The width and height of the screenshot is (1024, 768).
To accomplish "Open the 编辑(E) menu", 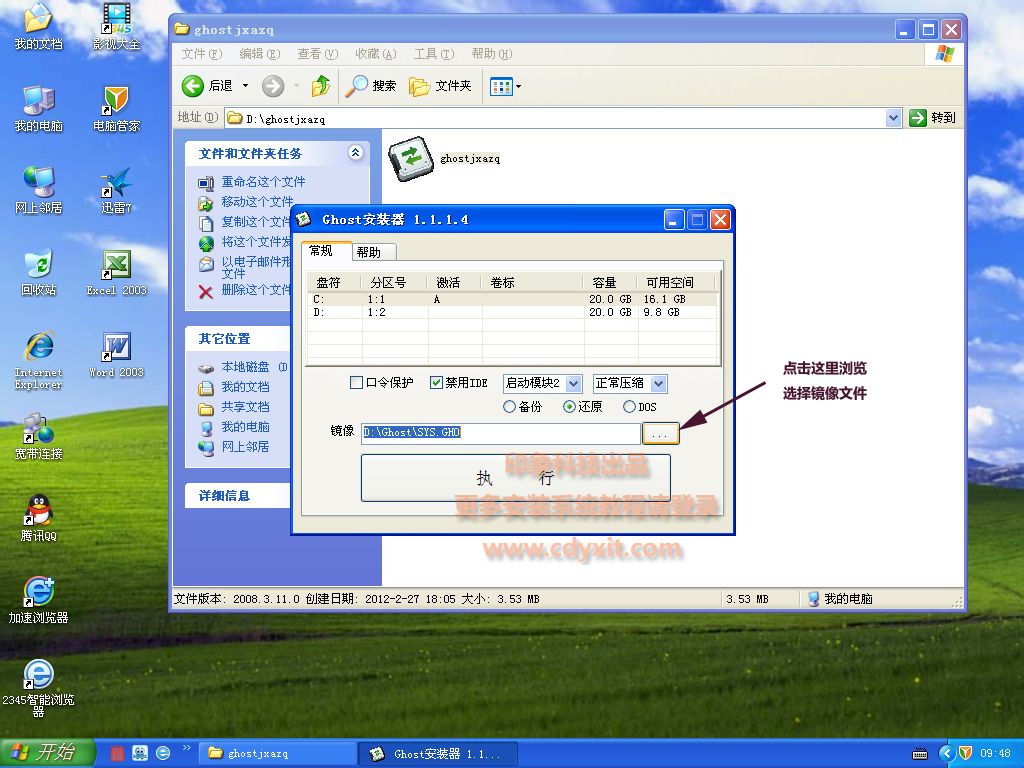I will coord(260,54).
